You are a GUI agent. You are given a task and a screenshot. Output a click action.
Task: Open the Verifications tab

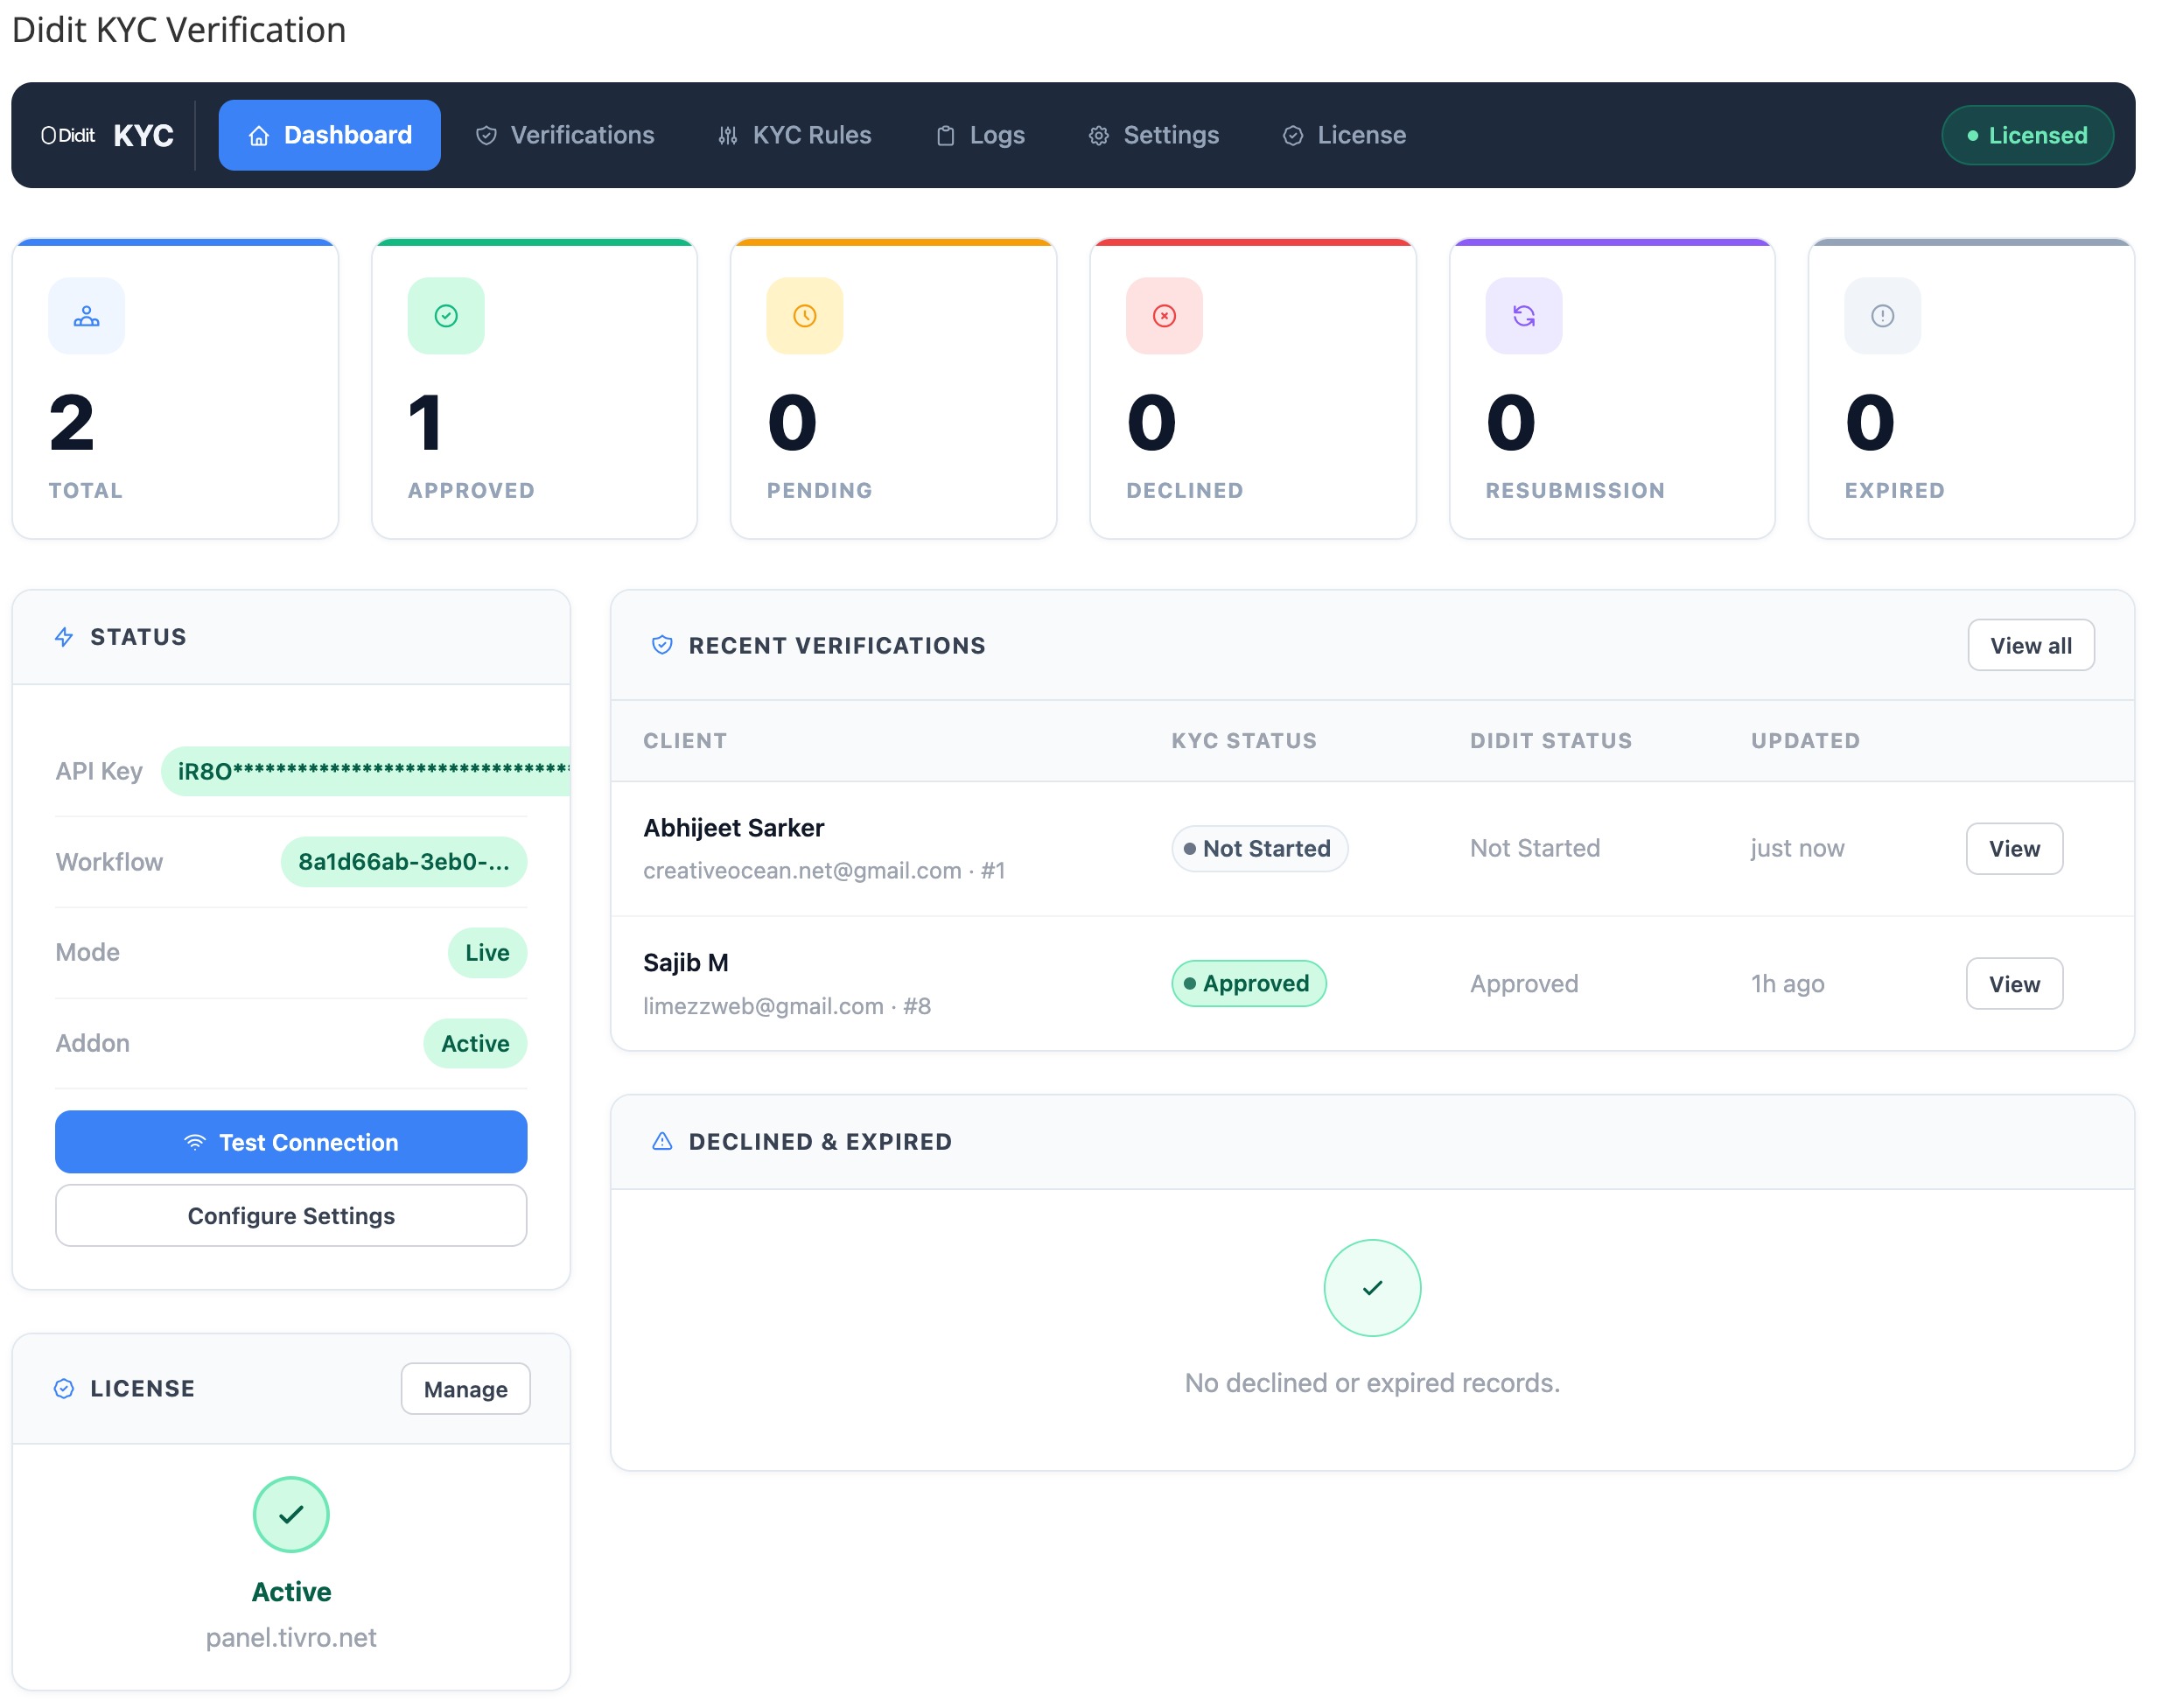[564, 135]
